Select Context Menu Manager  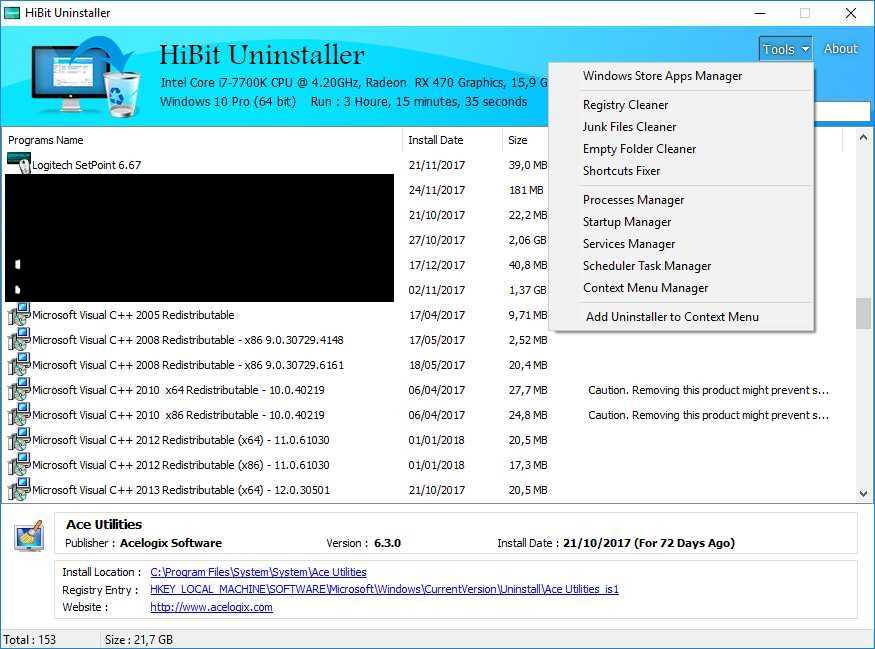point(645,288)
